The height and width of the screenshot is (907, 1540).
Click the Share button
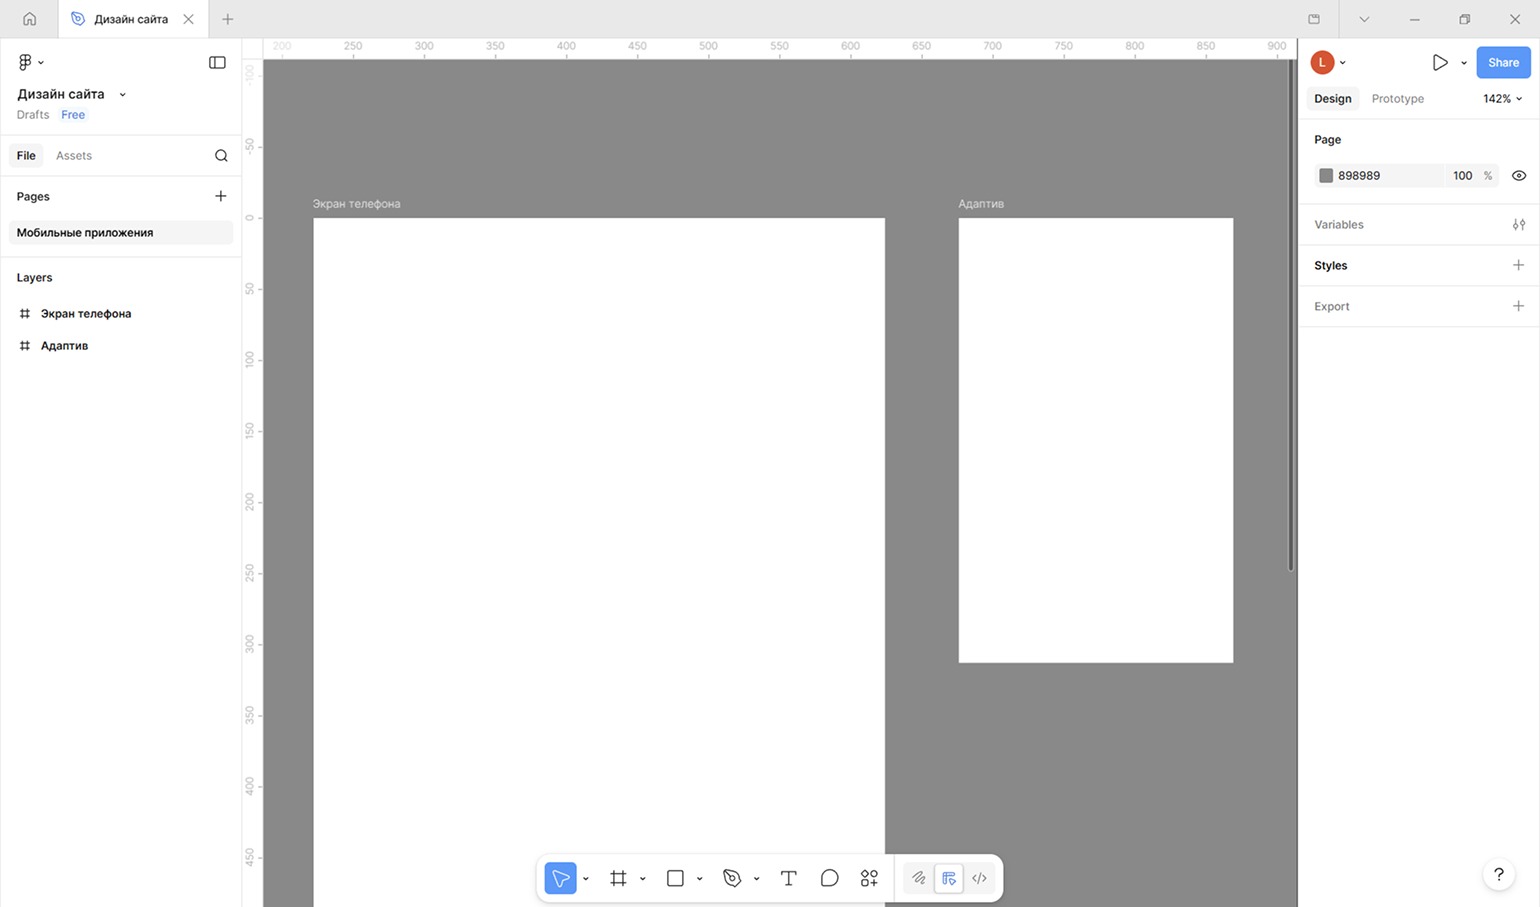point(1502,62)
